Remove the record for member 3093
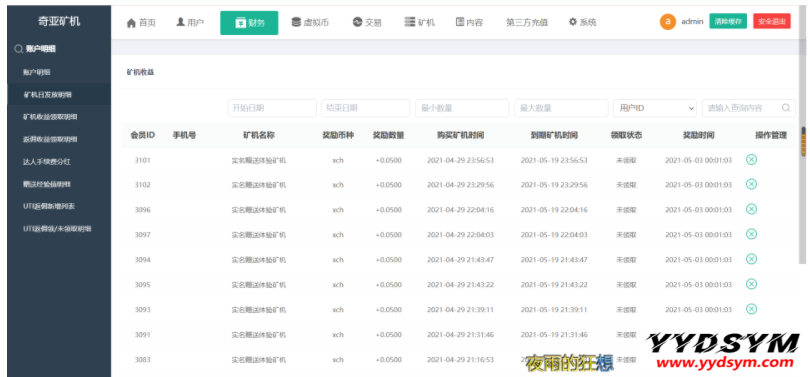Image resolution: width=810 pixels, height=377 pixels. [751, 309]
